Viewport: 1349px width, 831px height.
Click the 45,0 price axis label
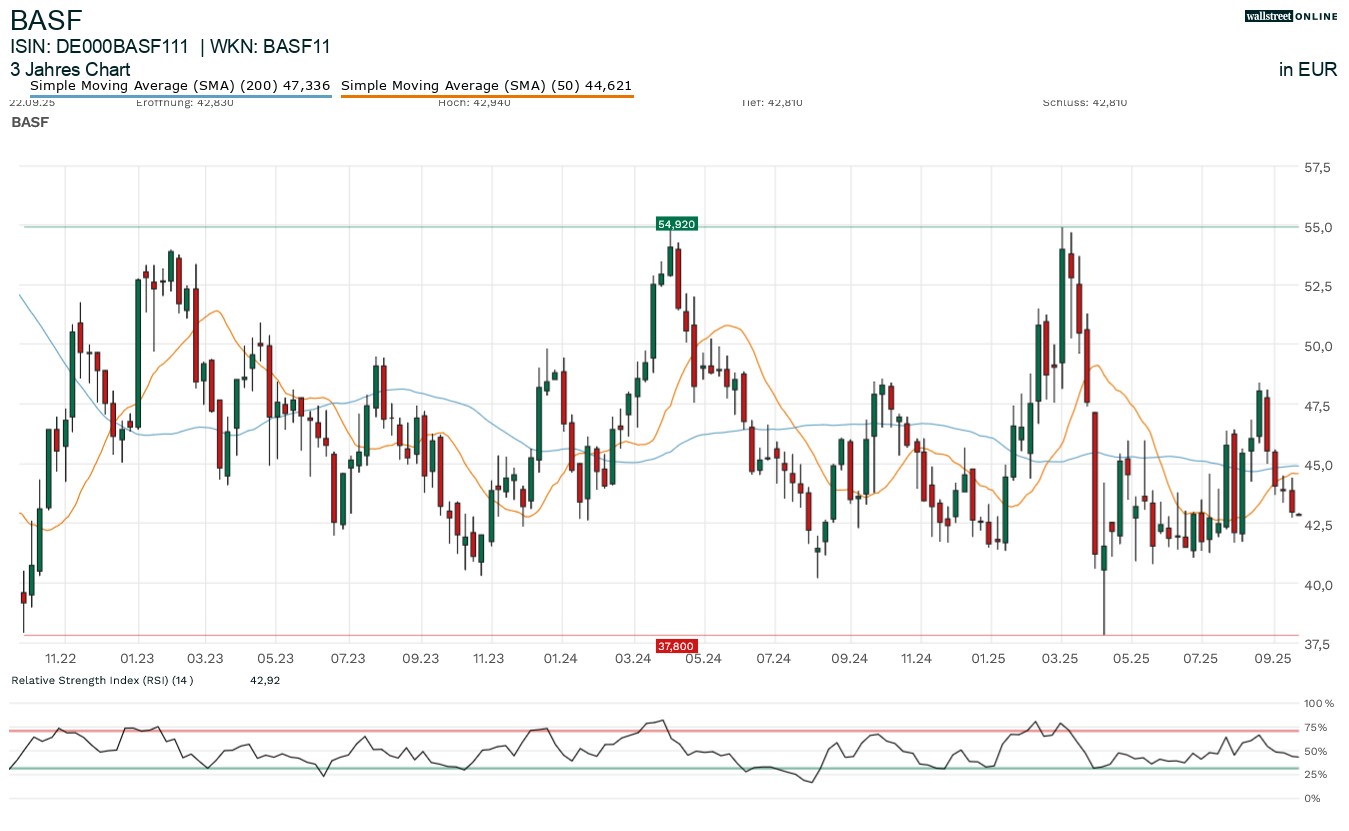1319,465
